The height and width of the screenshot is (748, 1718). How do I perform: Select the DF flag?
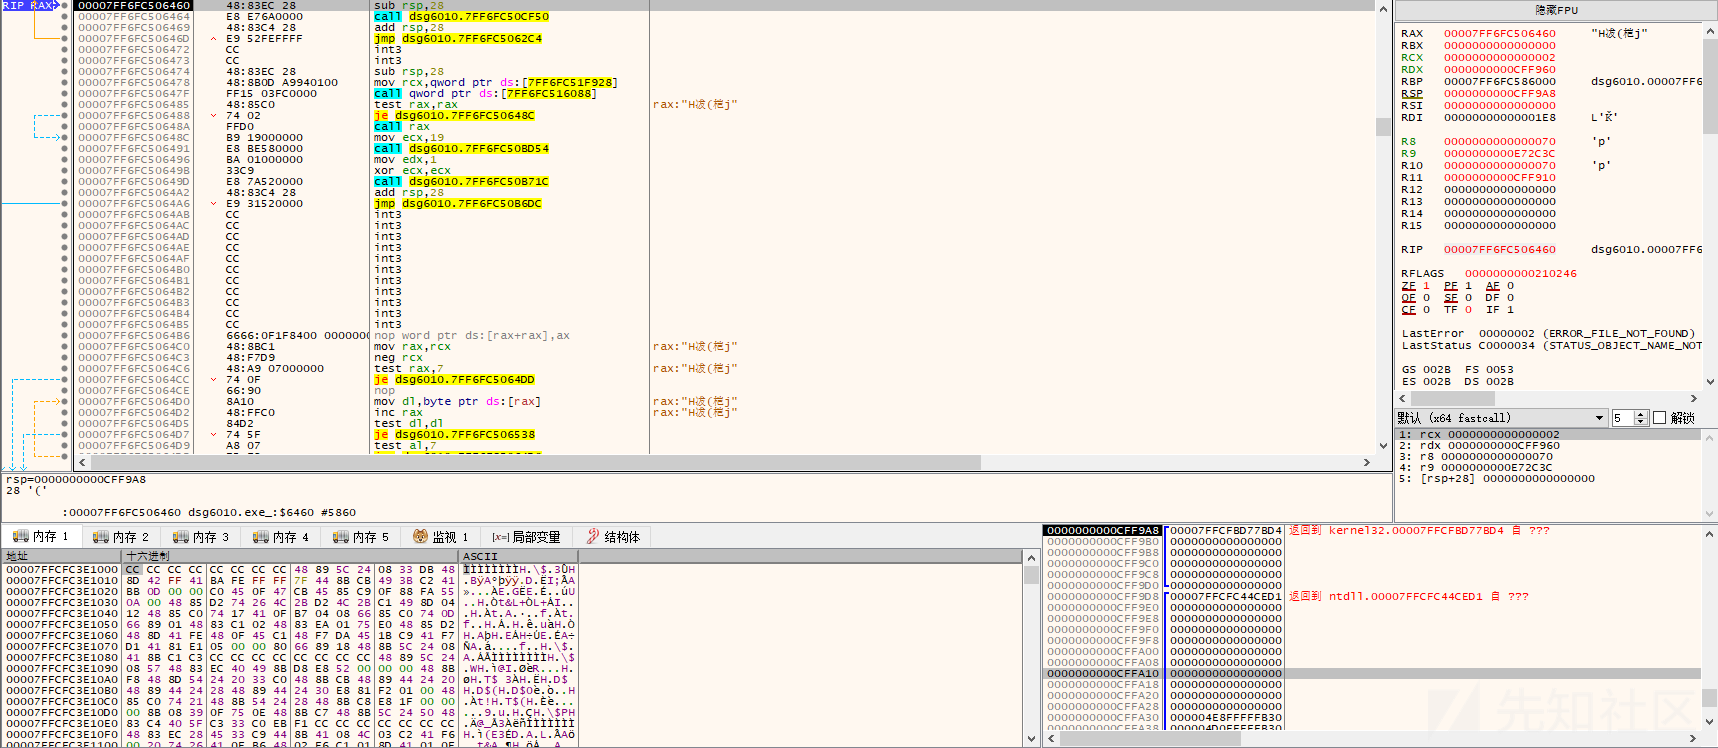tap(1492, 298)
